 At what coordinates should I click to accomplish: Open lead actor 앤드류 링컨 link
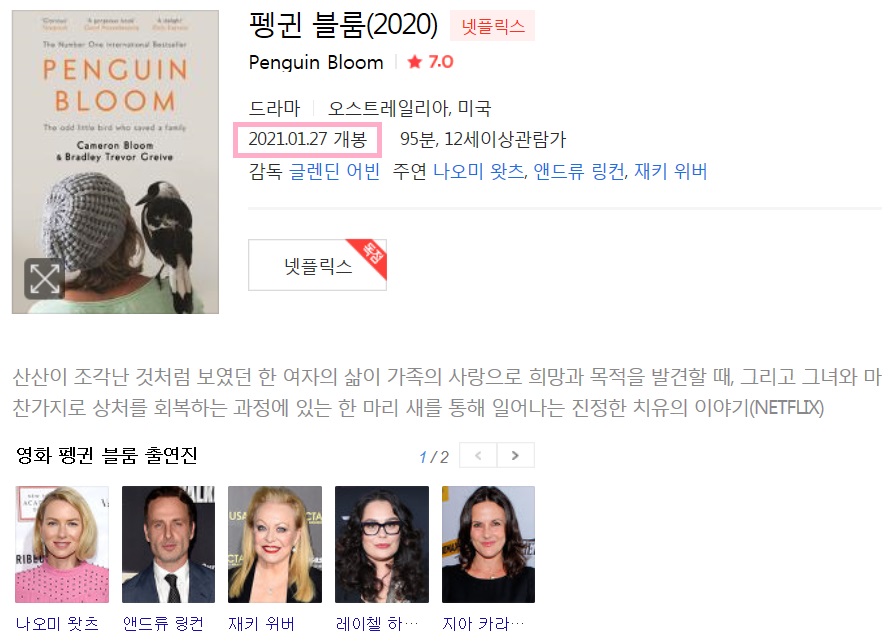tap(579, 171)
